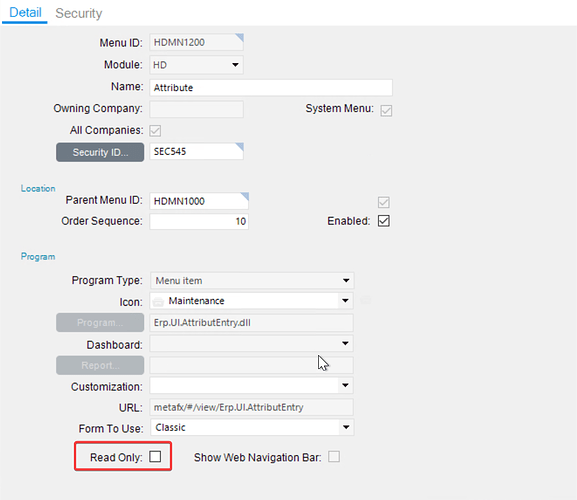
Task: Click the faded icon right of Icon dropdown
Action: [365, 300]
